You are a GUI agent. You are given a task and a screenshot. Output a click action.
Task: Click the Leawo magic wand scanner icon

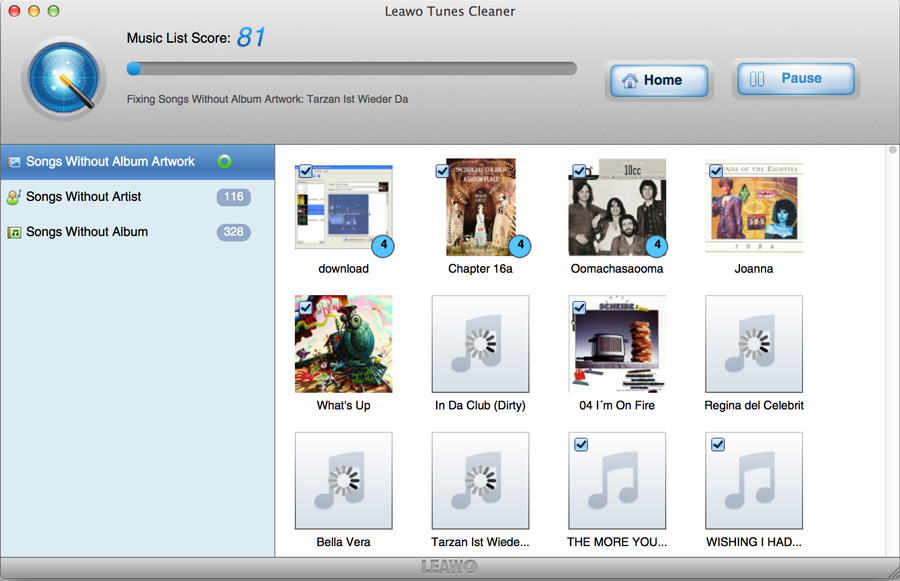coord(64,79)
